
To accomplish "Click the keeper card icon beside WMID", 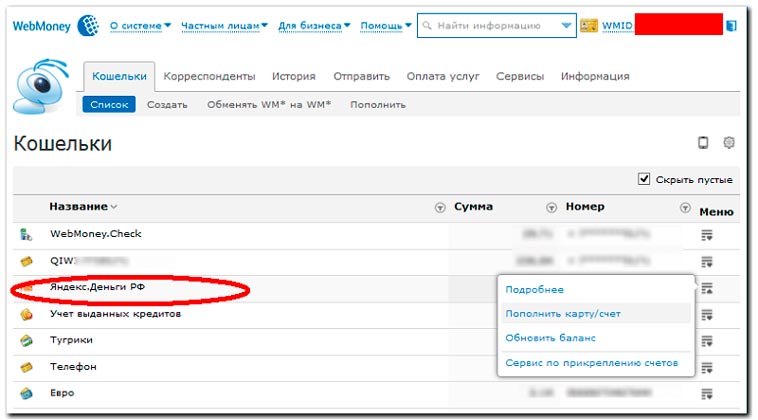I will point(589,25).
